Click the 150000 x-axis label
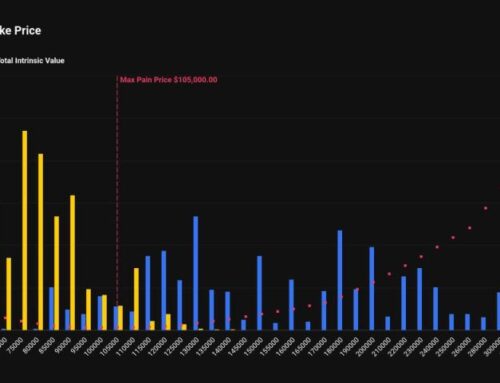This screenshot has width=500, height=383. click(254, 347)
